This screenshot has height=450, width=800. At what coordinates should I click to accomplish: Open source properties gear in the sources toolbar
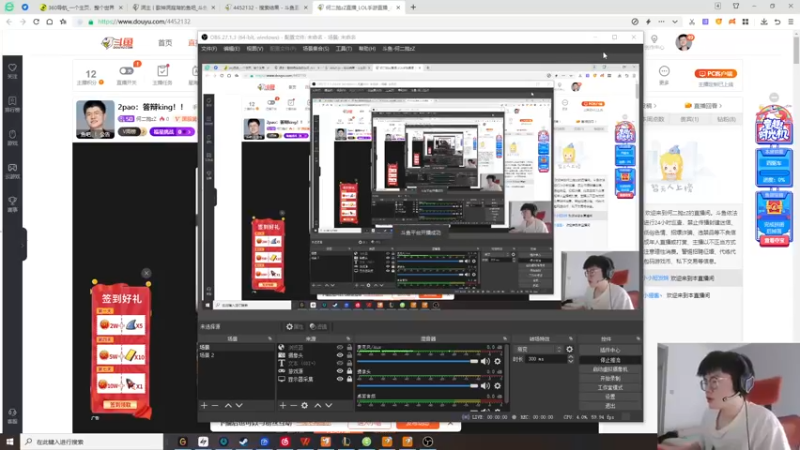click(305, 406)
